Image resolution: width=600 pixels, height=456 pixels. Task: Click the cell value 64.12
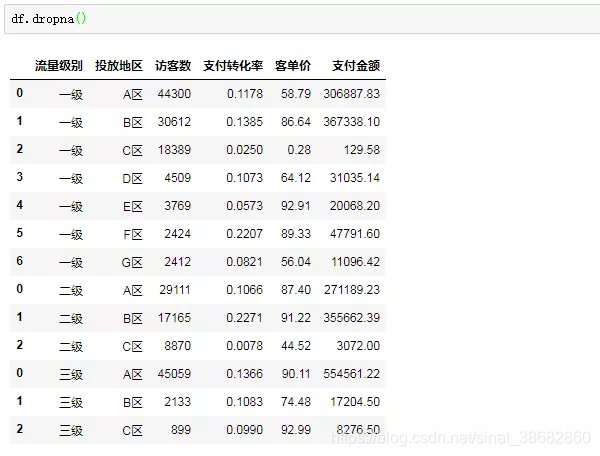[296, 178]
